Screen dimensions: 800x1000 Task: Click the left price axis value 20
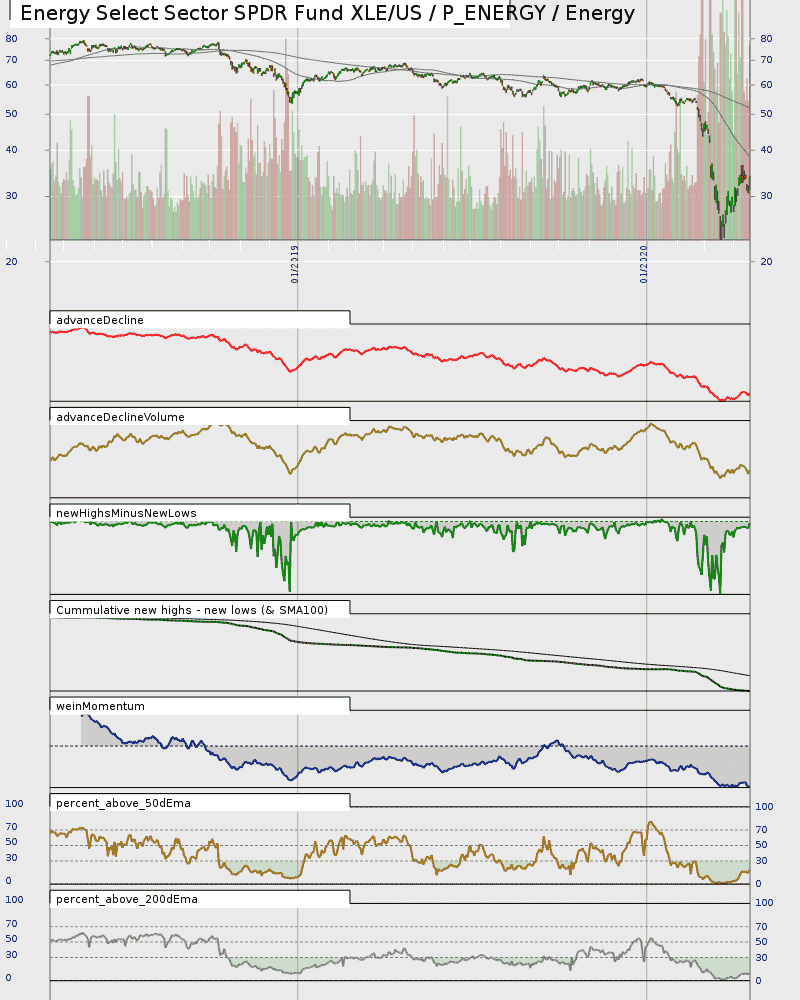(11, 261)
